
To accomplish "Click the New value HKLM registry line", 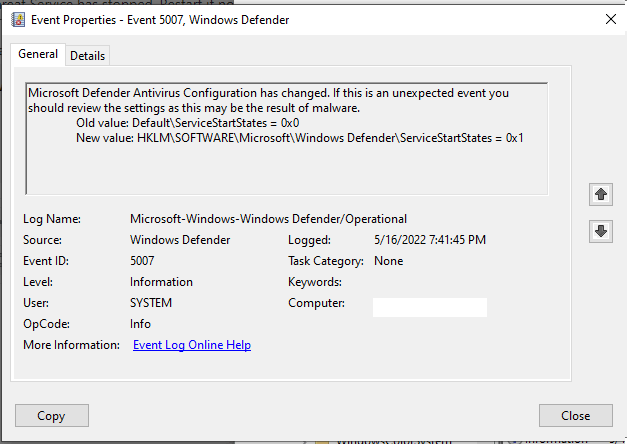I will [300, 138].
